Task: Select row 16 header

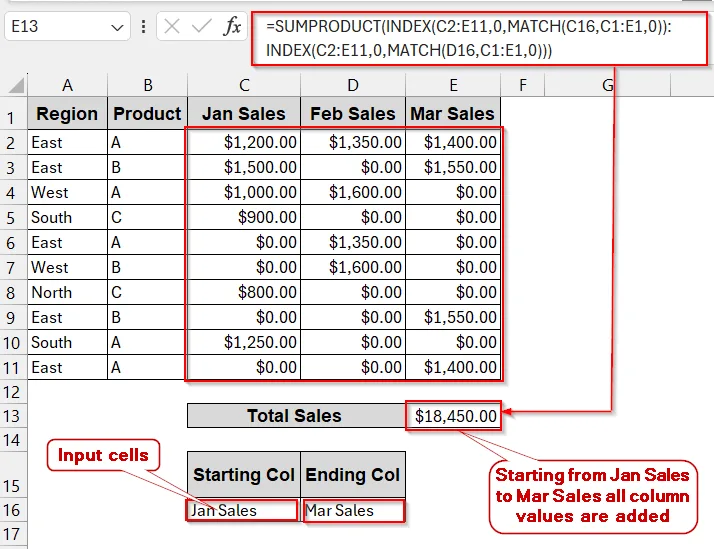Action: (13, 510)
